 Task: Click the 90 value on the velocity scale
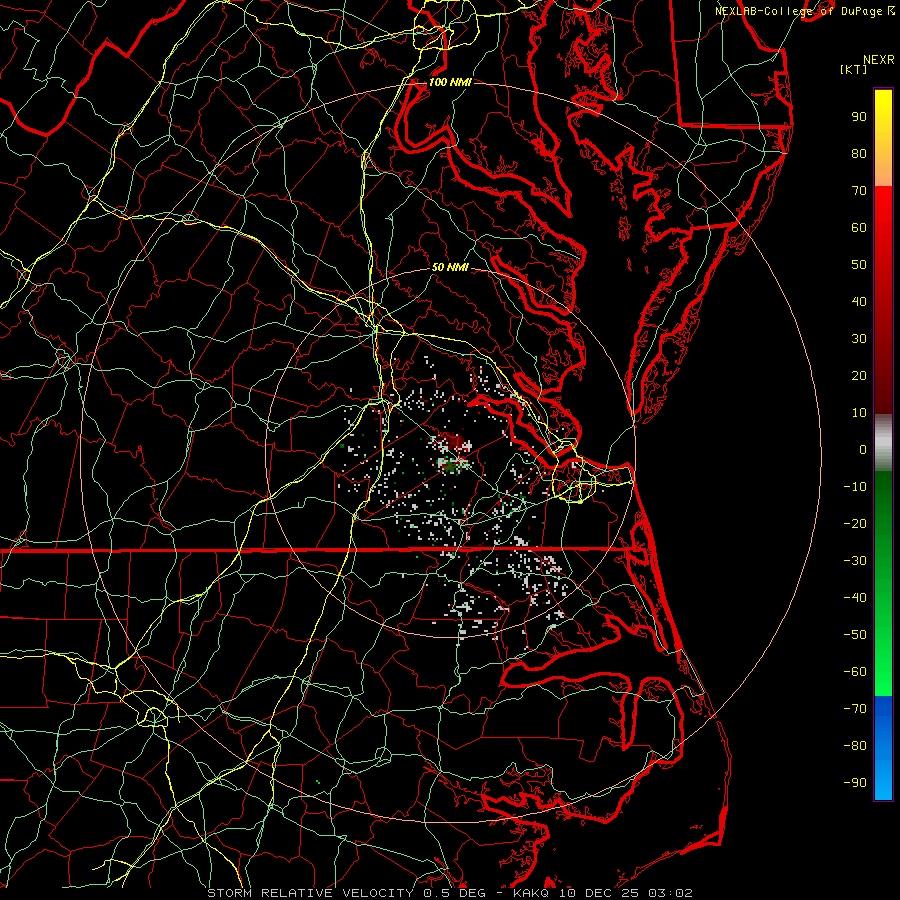pyautogui.click(x=859, y=117)
